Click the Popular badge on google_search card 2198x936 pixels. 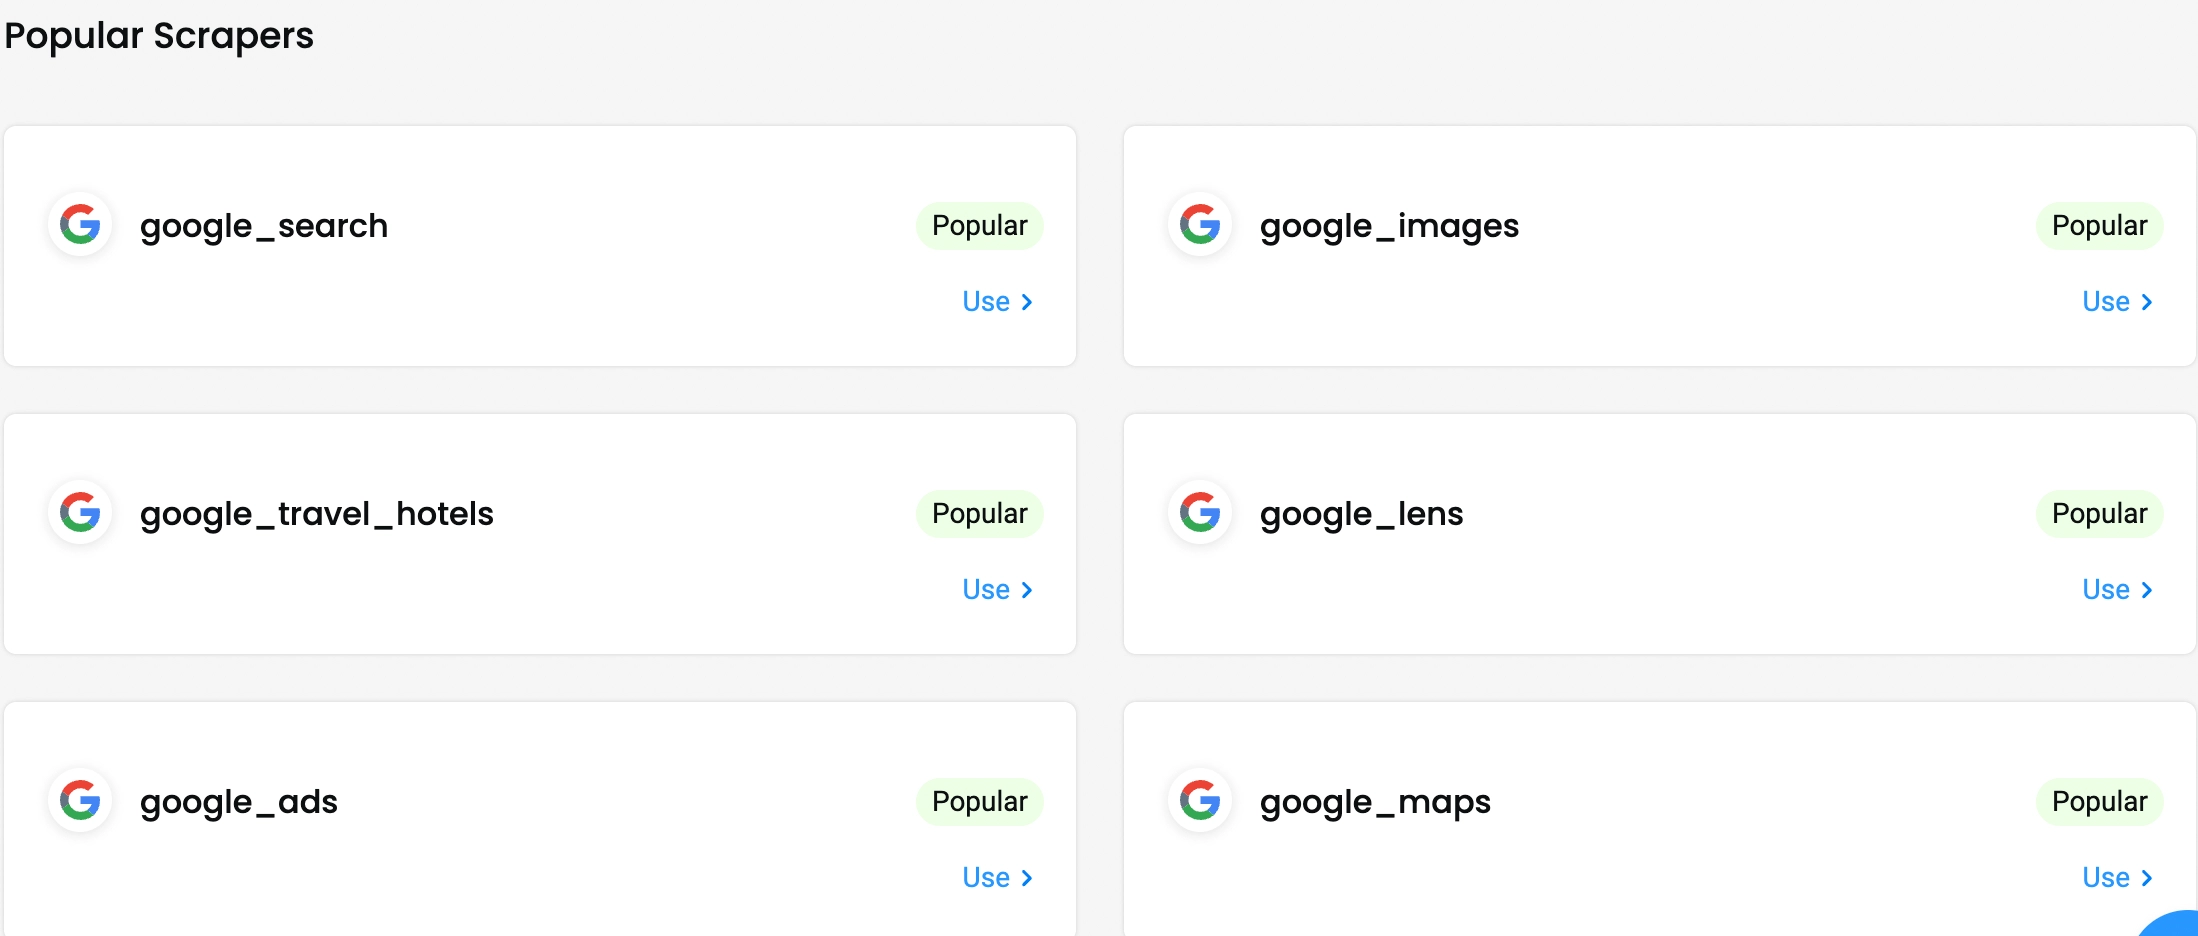click(980, 226)
